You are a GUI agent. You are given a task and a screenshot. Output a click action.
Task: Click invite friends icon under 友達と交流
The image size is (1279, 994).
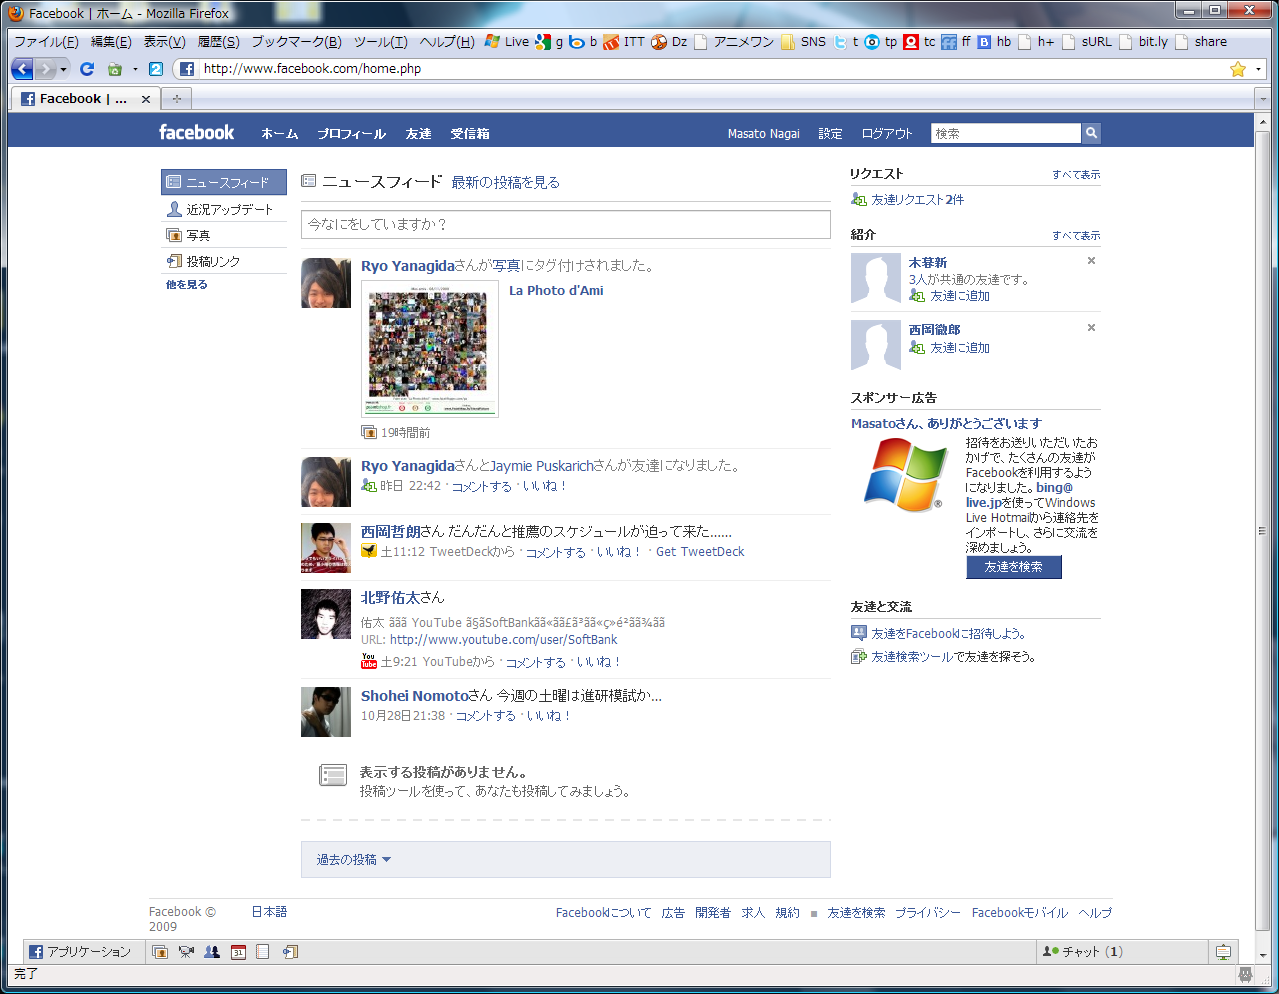859,633
